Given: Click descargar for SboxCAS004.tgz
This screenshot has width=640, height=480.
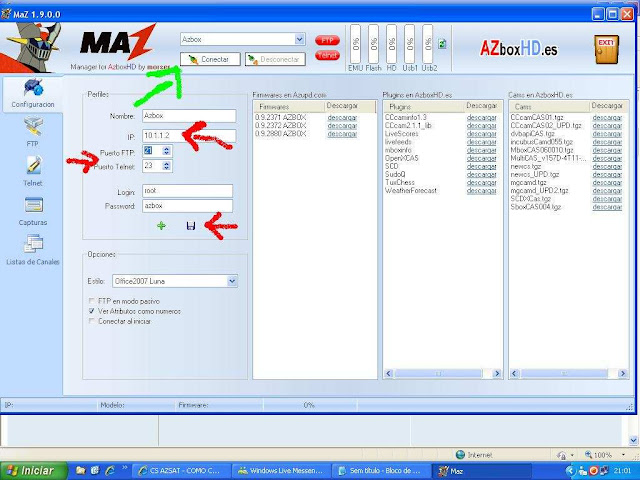Looking at the screenshot, I should 607,207.
